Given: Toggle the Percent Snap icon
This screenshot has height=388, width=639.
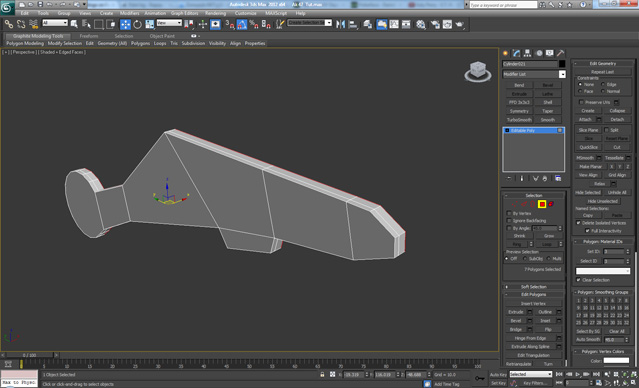Looking at the screenshot, I should (253, 24).
